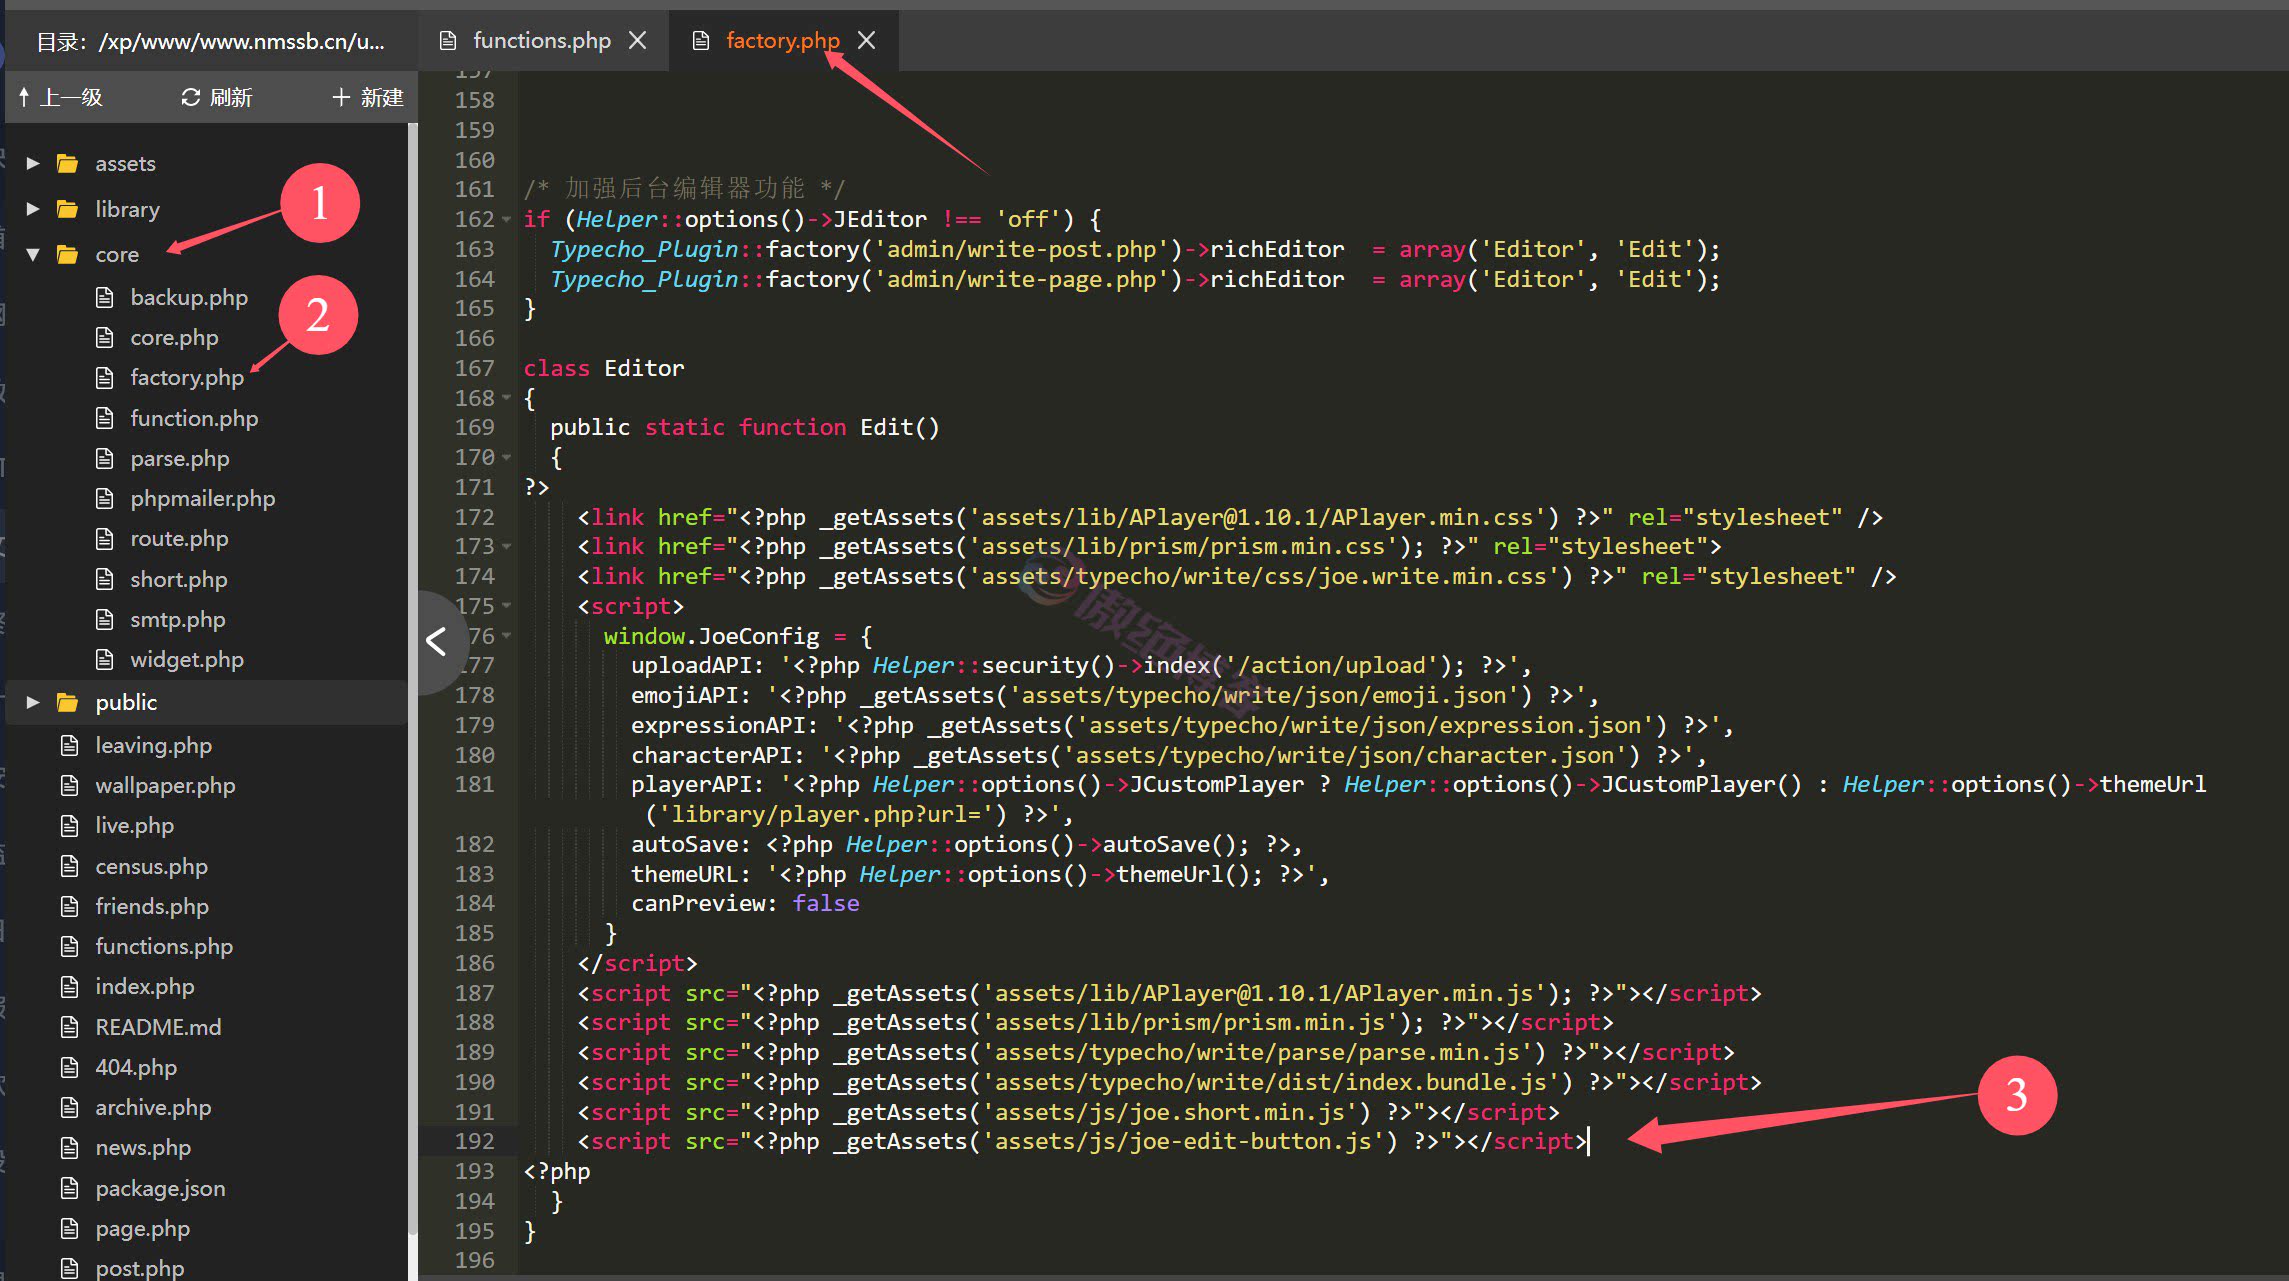
Task: Fold the class block at line 168
Action: point(506,398)
